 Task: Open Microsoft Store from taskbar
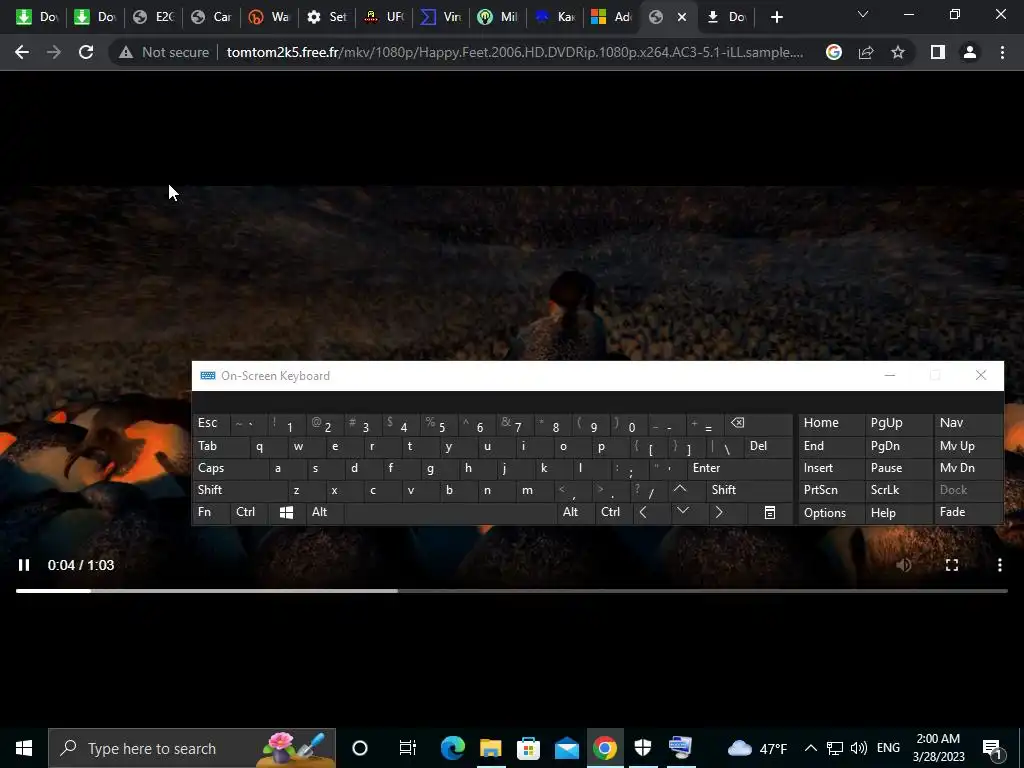pos(528,748)
